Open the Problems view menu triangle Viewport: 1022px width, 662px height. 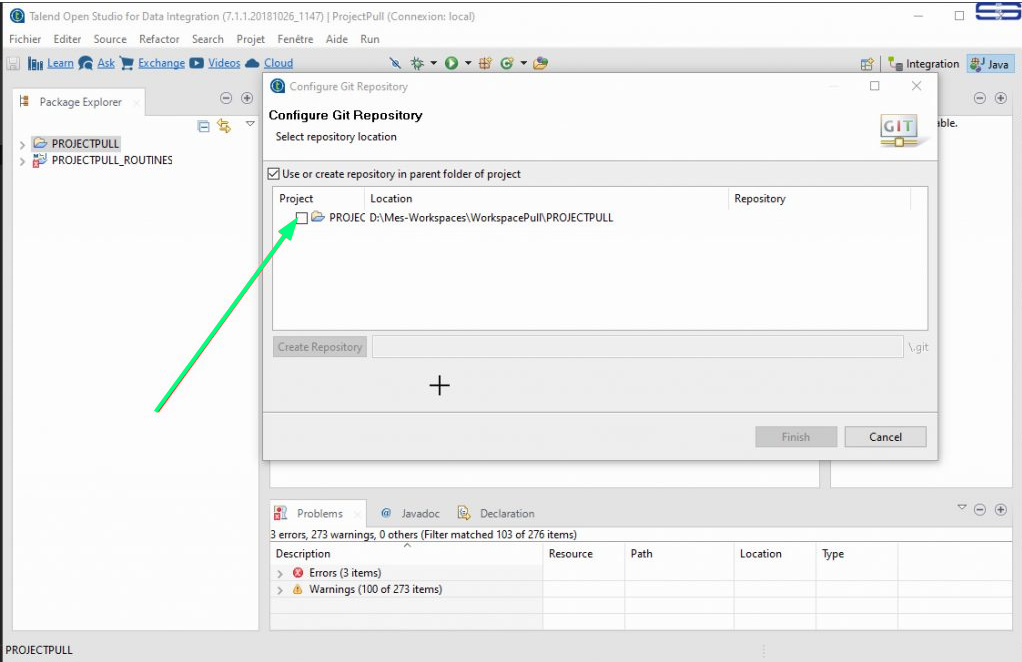961,507
